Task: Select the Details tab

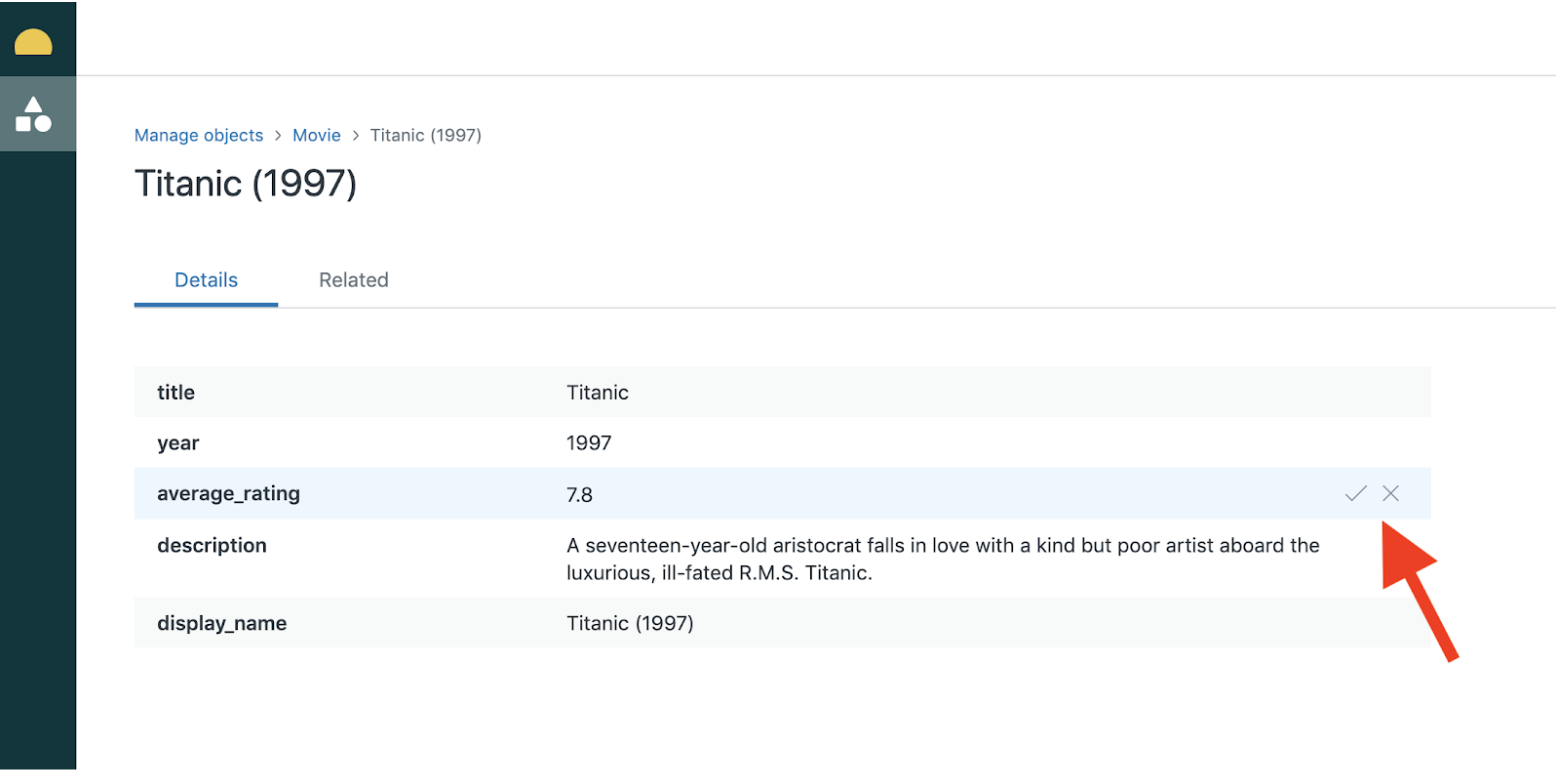Action: tap(206, 280)
